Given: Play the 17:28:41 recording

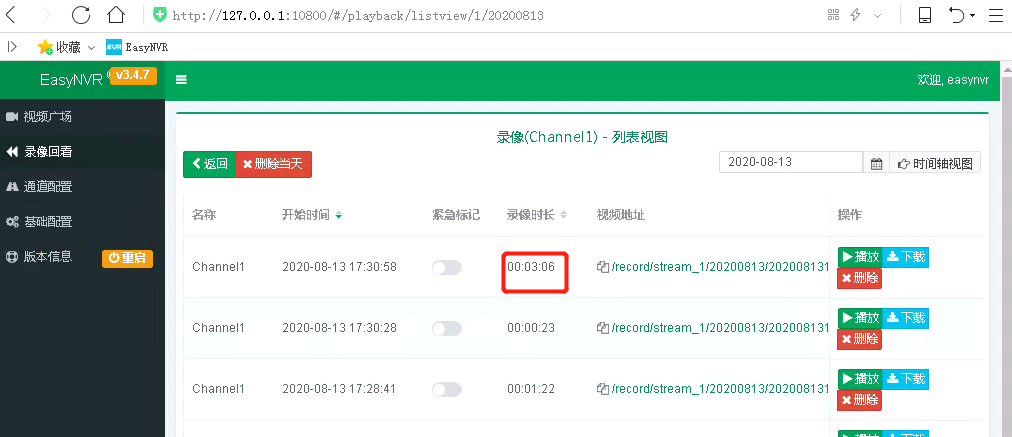Looking at the screenshot, I should [860, 379].
